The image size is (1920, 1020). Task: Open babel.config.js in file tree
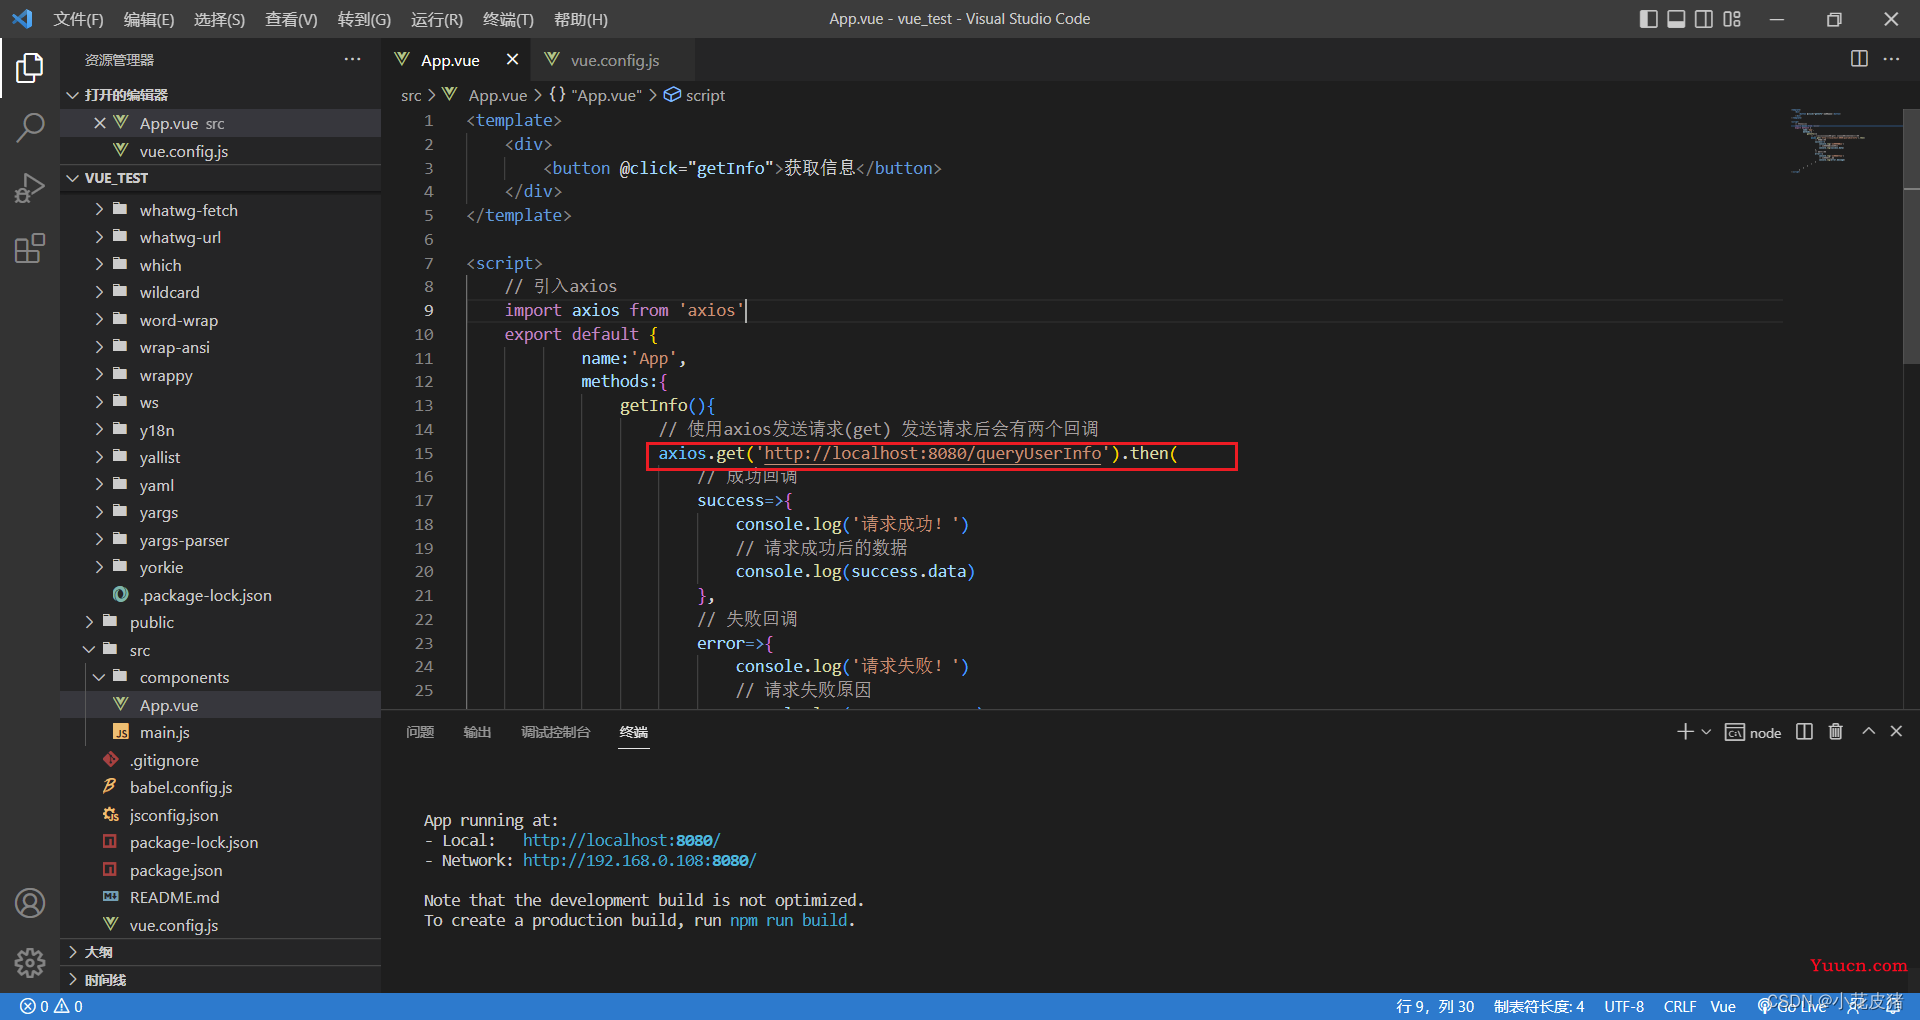coord(220,787)
